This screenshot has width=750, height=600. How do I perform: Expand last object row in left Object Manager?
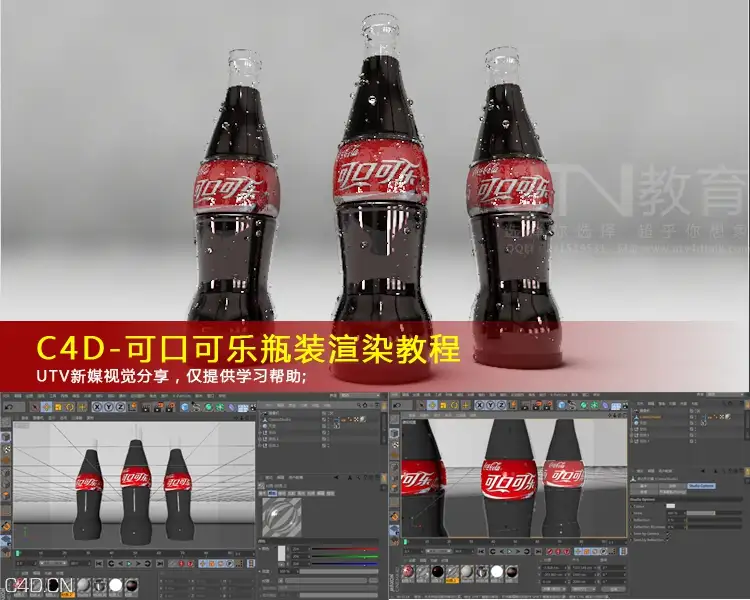(x=260, y=445)
